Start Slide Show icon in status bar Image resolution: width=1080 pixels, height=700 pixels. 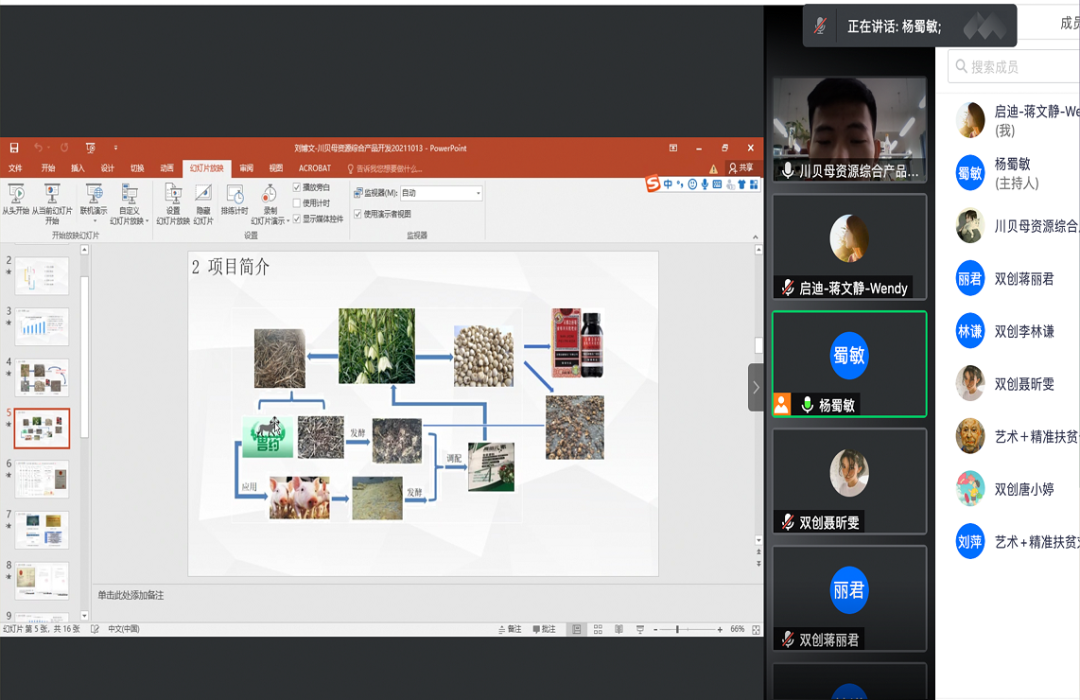[640, 629]
